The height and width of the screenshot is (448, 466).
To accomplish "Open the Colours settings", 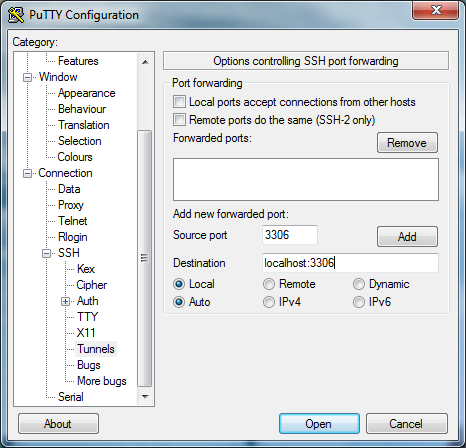I will [x=75, y=157].
